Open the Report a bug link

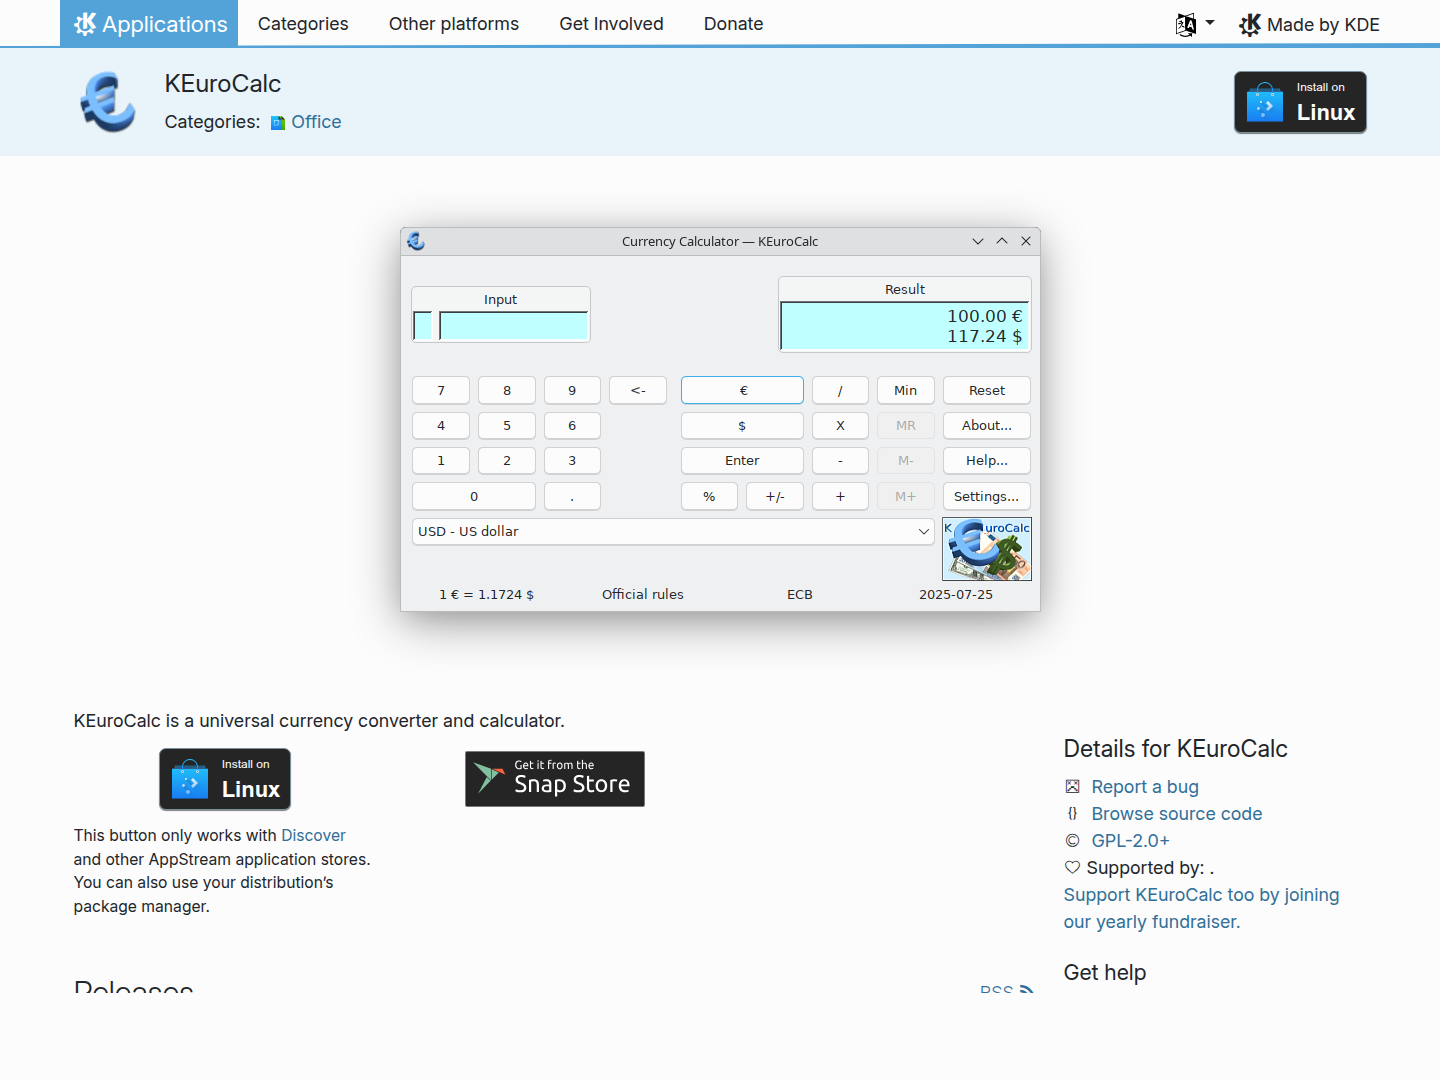[1145, 787]
